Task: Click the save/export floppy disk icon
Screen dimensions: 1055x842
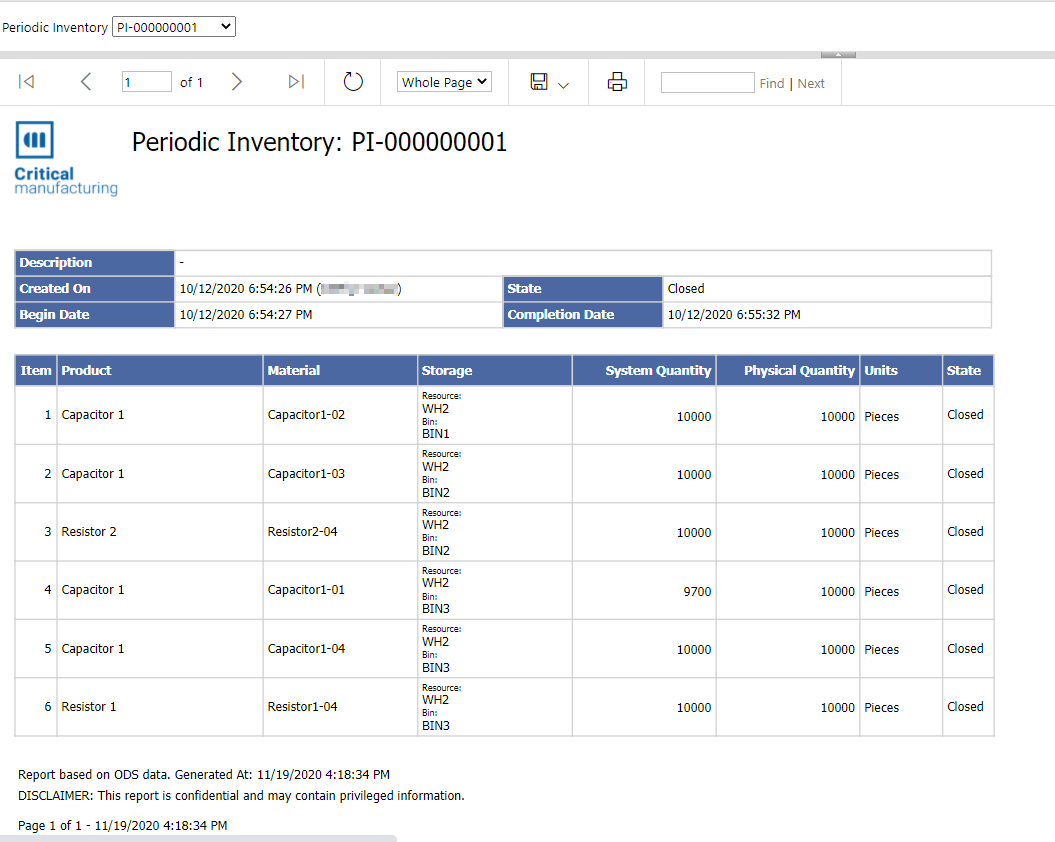Action: 539,82
